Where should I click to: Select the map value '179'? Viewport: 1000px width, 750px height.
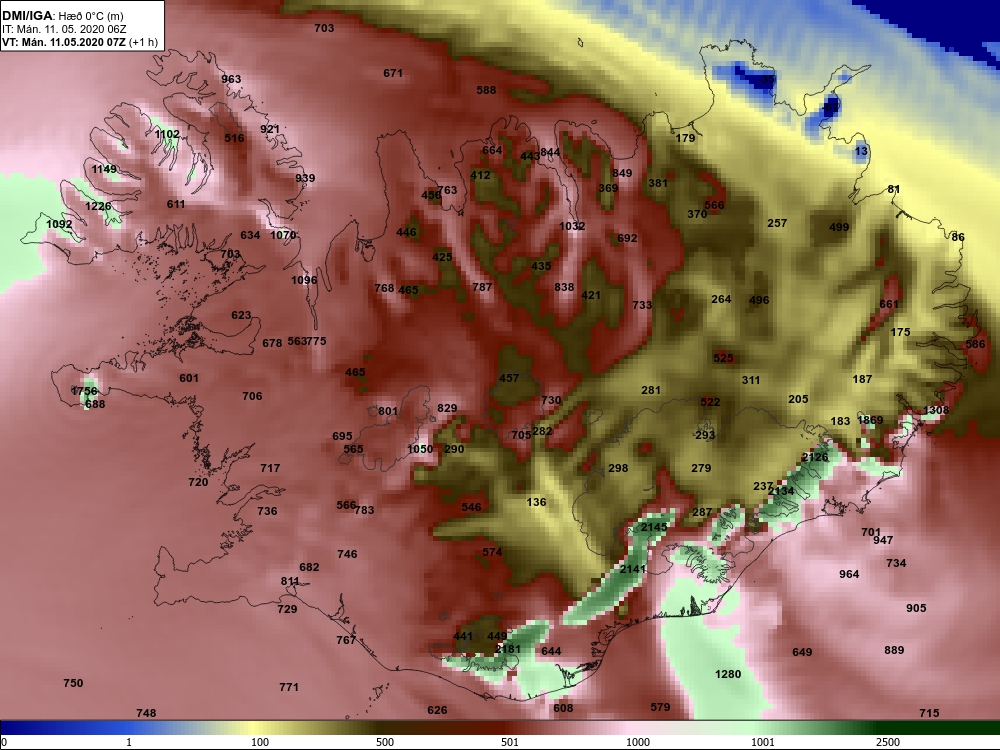(x=686, y=138)
